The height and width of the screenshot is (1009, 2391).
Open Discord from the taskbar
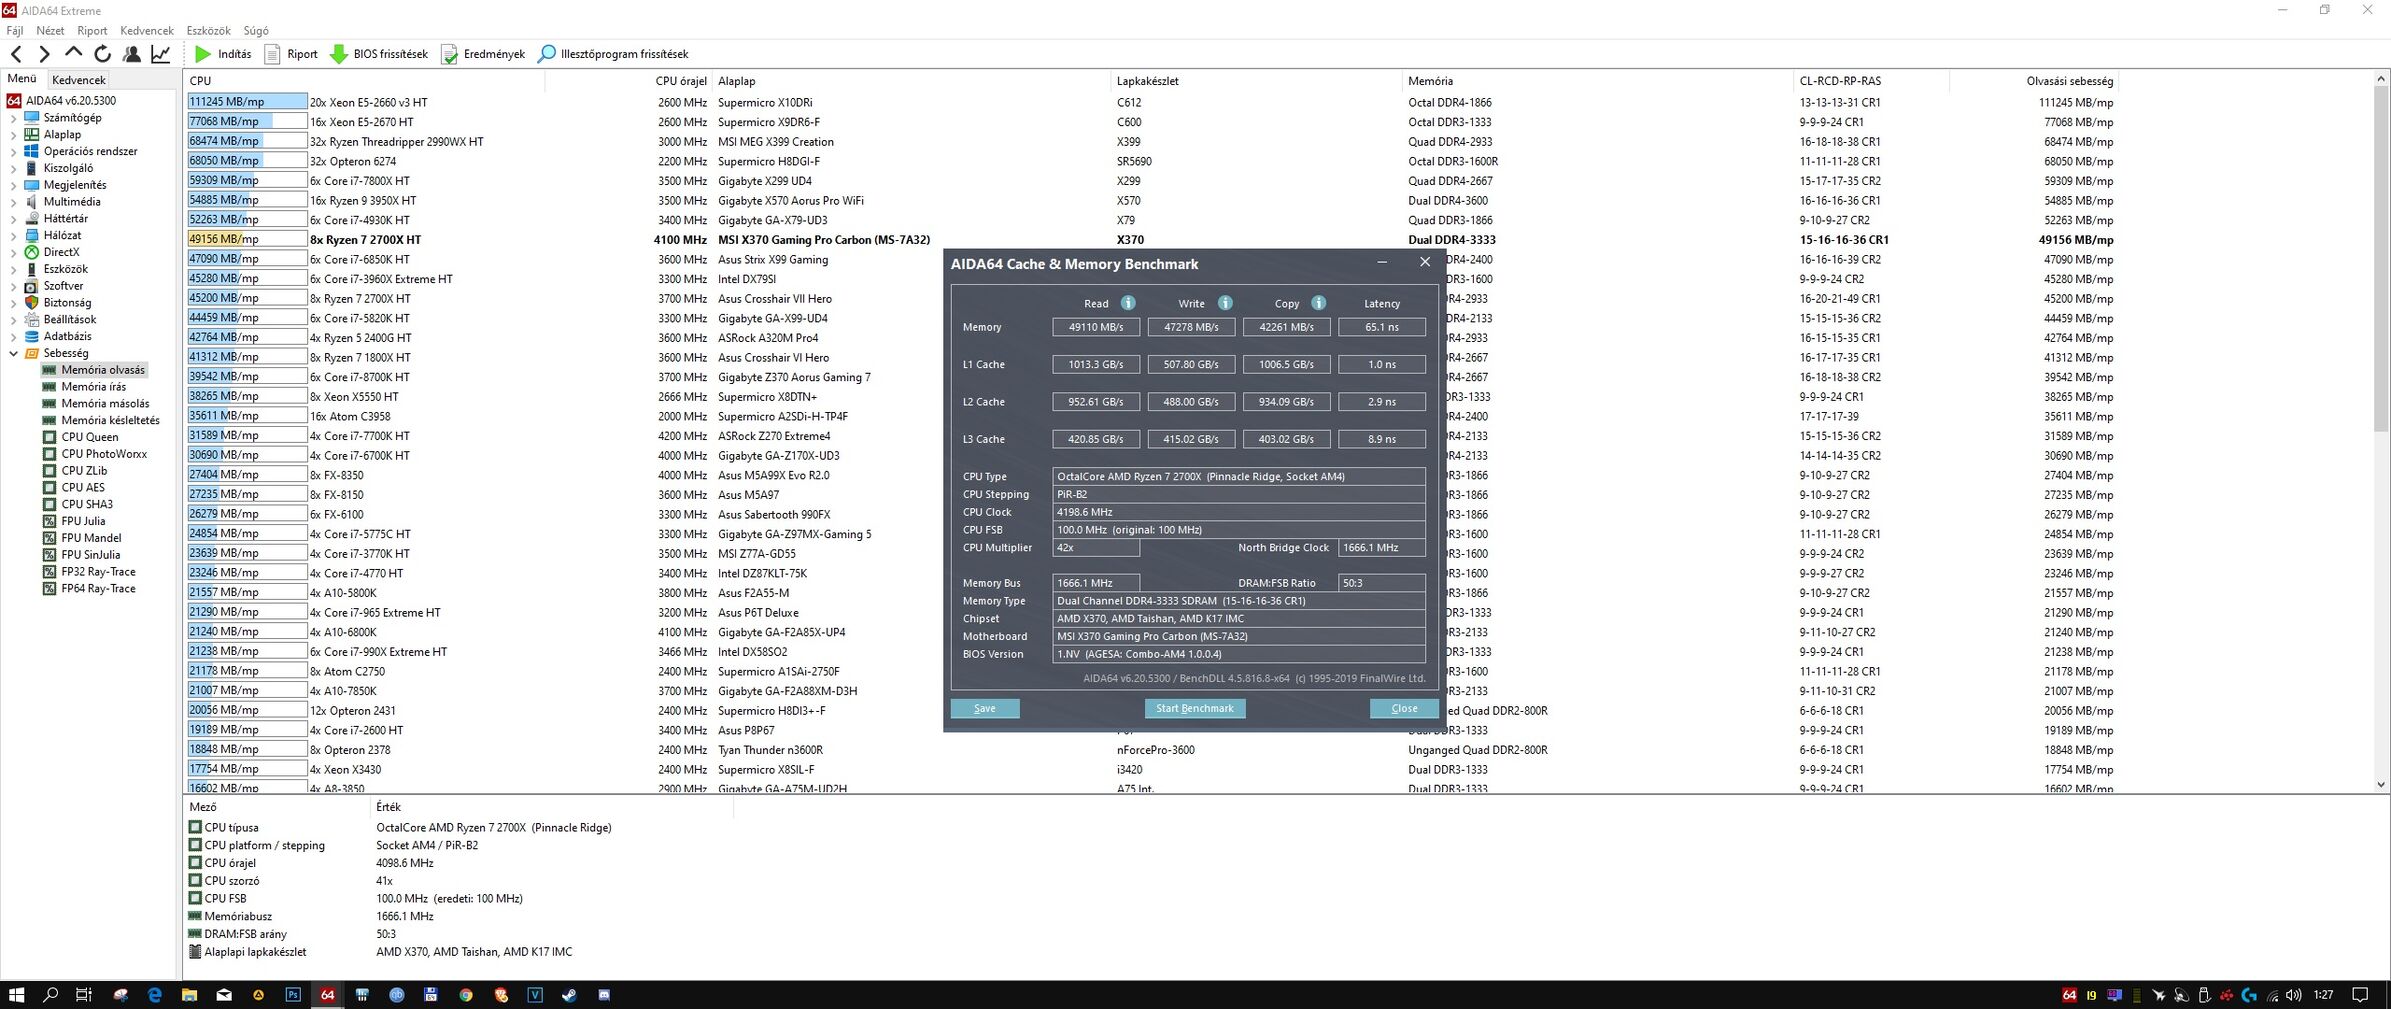coord(604,995)
